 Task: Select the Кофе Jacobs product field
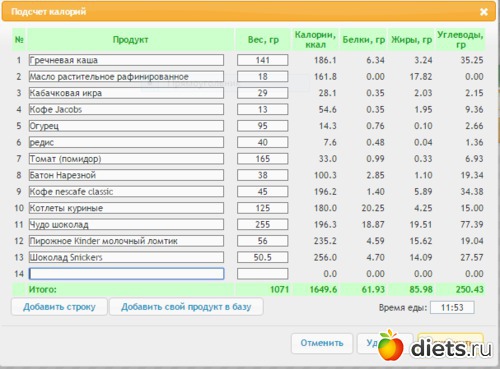[x=126, y=109]
